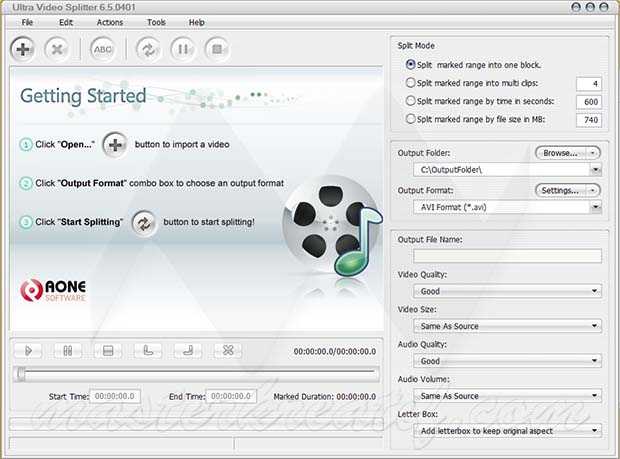620x459 pixels.
Task: Mark the end point of the range
Action: point(188,351)
